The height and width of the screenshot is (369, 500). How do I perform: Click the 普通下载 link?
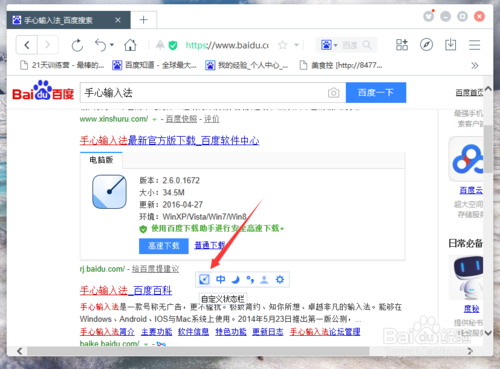pos(210,245)
